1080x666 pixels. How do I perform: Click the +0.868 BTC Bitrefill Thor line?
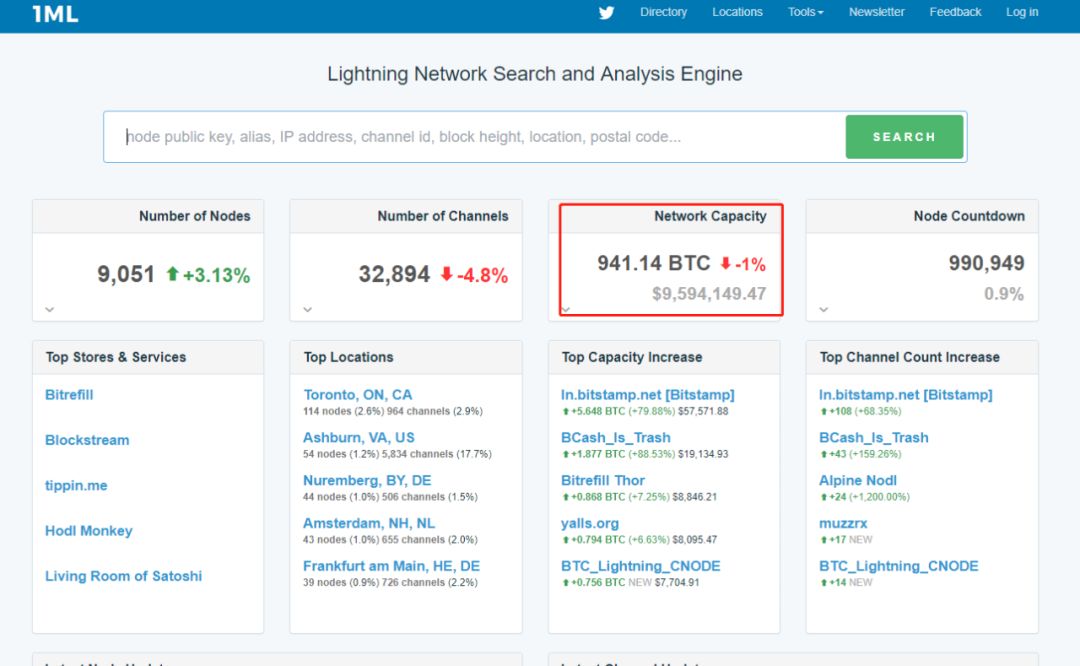point(639,497)
